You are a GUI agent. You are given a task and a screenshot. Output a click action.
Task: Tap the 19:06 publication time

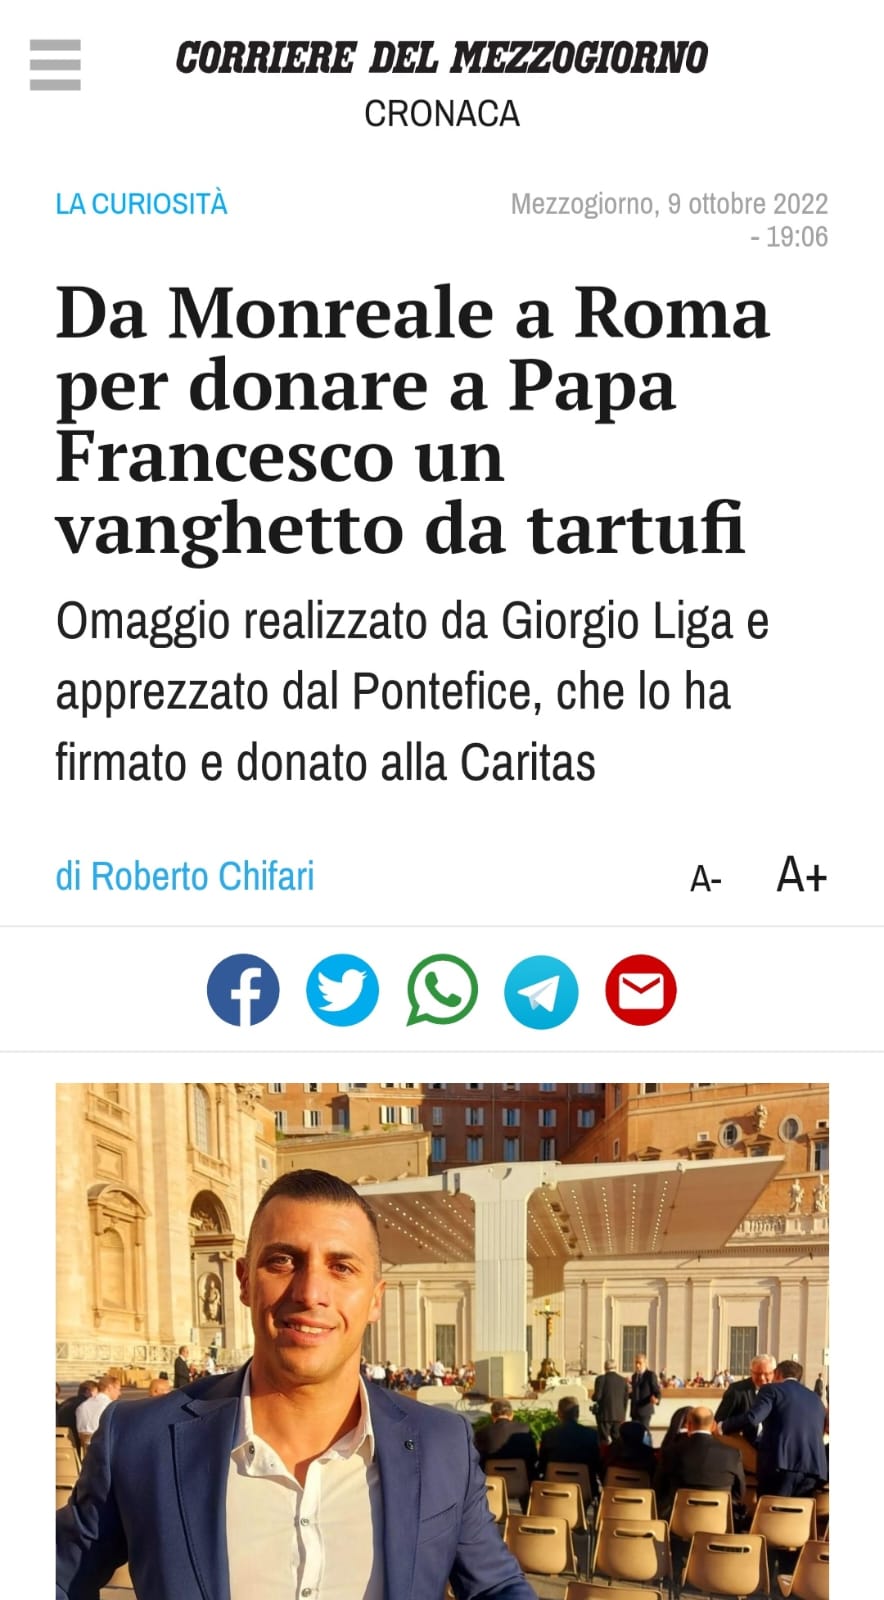[x=797, y=237]
